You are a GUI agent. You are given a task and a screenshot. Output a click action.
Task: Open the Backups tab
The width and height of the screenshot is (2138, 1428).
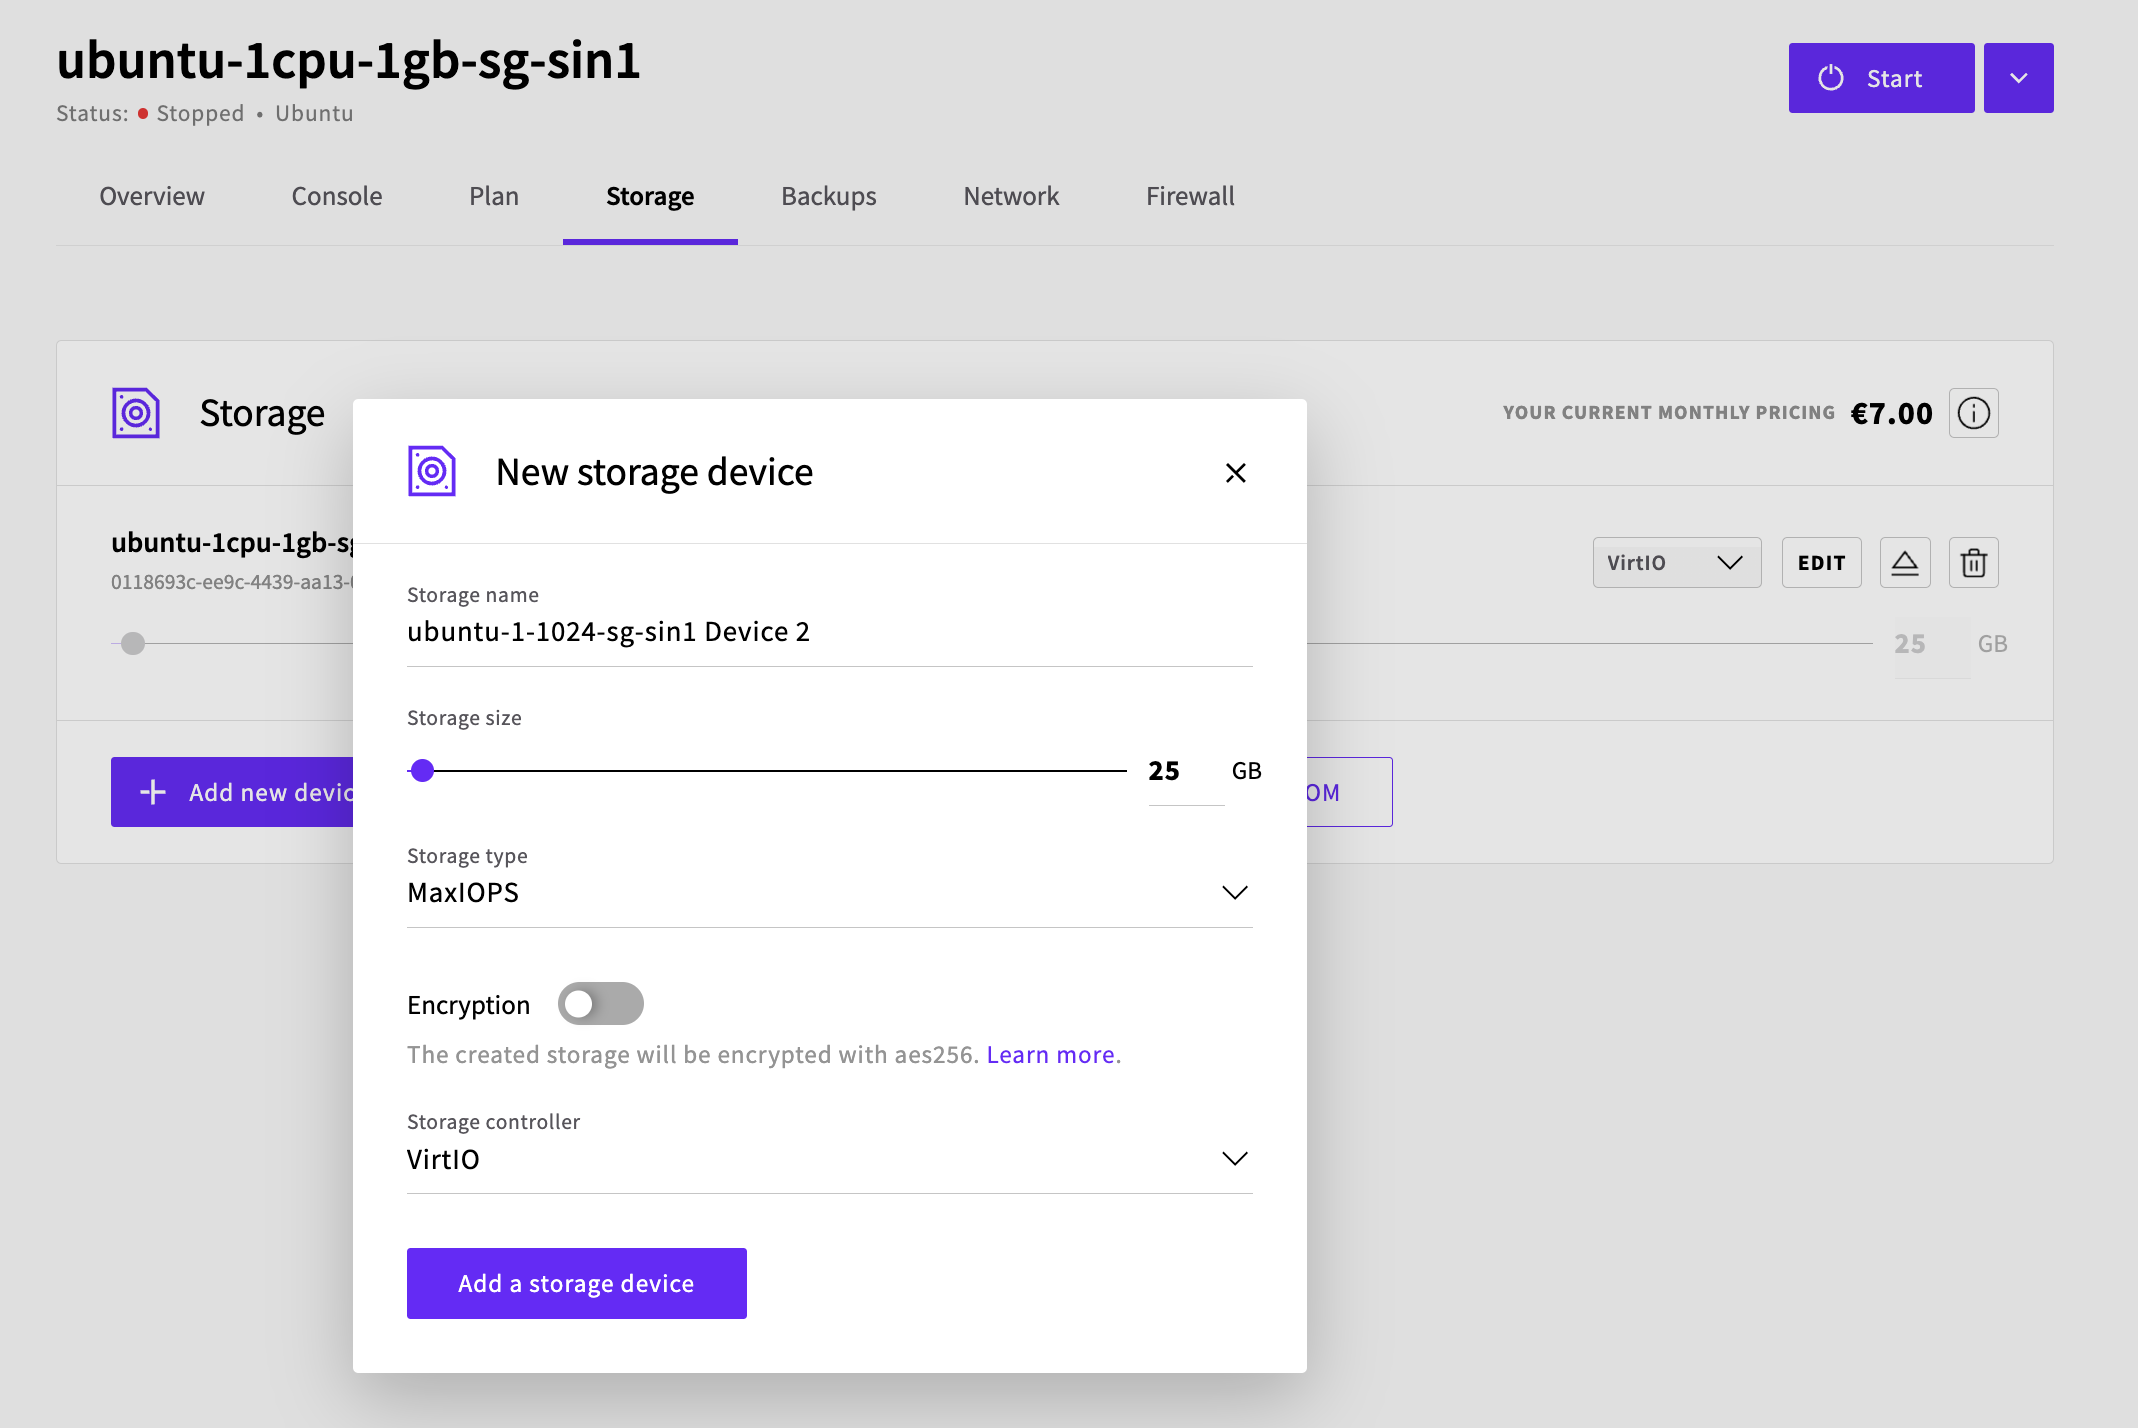829,196
